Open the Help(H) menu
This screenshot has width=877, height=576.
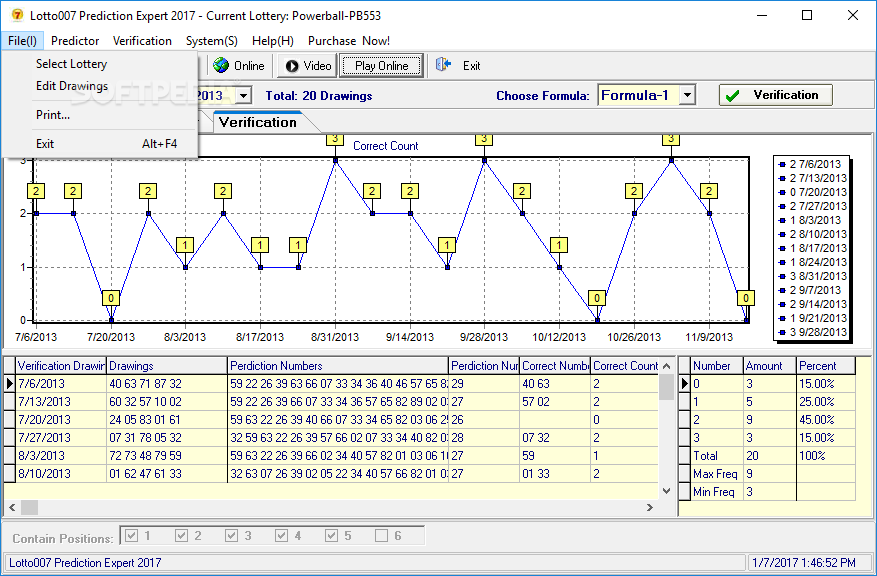[272, 41]
